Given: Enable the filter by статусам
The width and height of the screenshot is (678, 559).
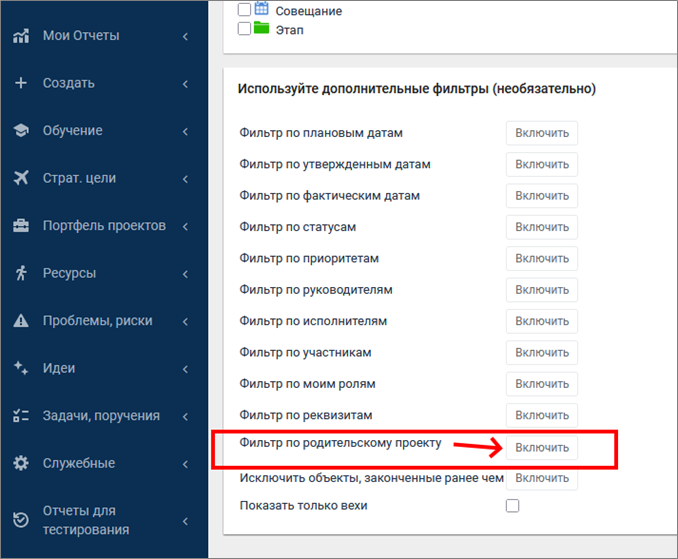Looking at the screenshot, I should (542, 227).
